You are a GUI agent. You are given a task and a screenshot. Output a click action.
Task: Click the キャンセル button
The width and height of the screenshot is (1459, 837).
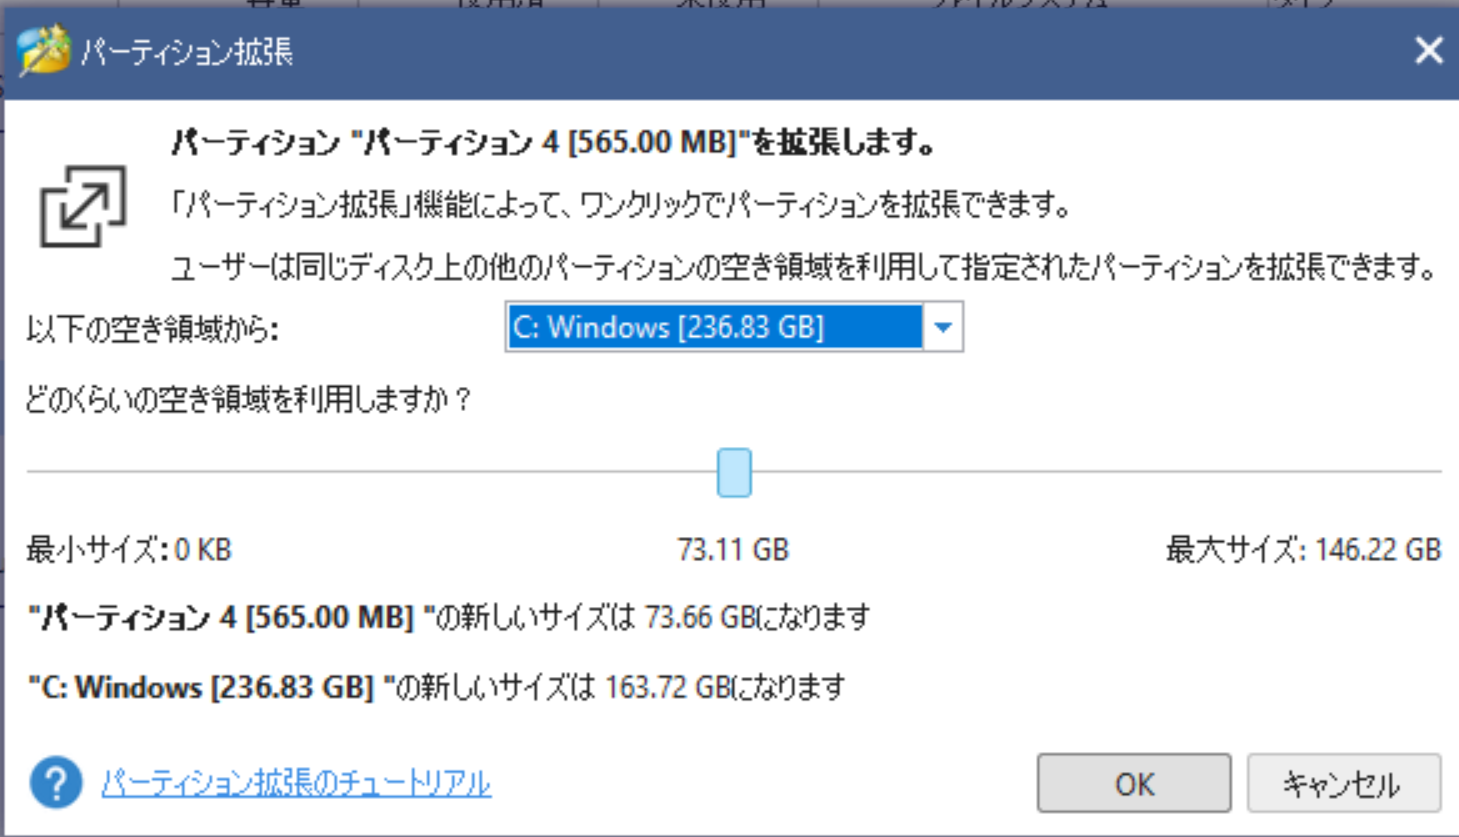pos(1343,783)
